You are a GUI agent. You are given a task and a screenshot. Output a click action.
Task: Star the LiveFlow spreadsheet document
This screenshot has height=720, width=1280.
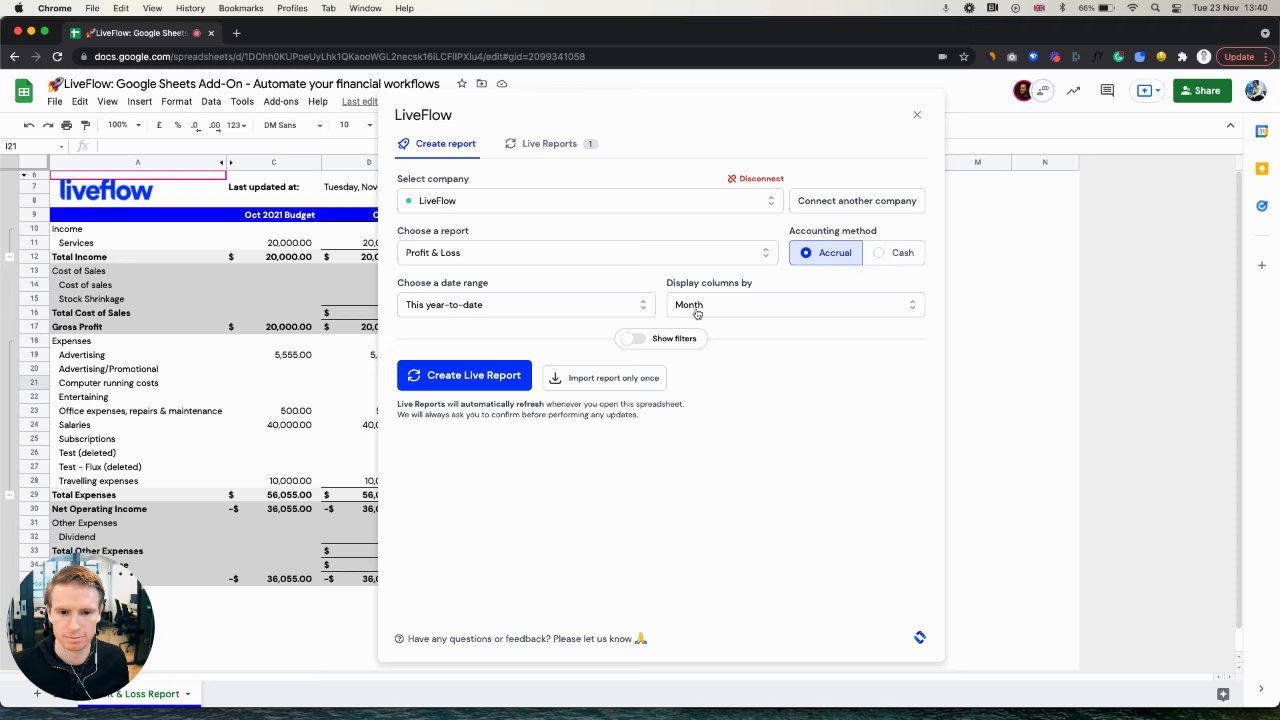pos(461,84)
